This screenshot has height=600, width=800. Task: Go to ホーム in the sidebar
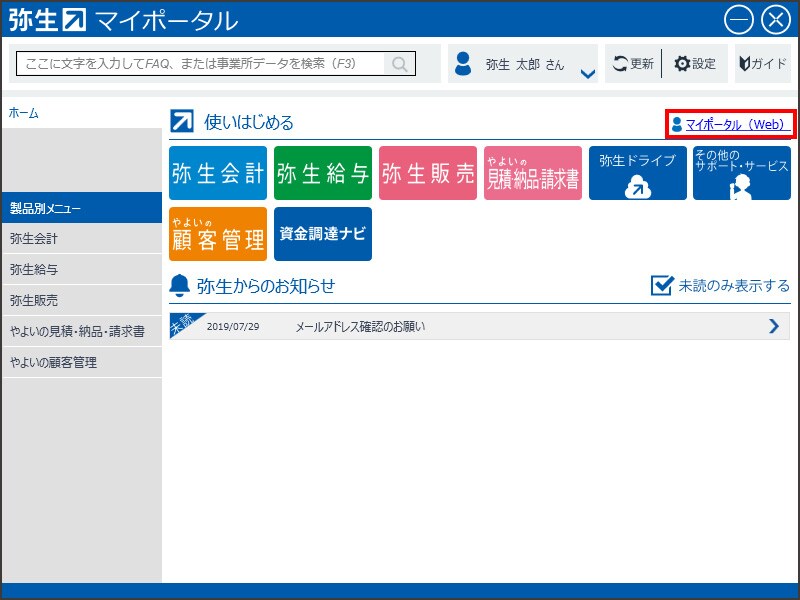(23, 113)
